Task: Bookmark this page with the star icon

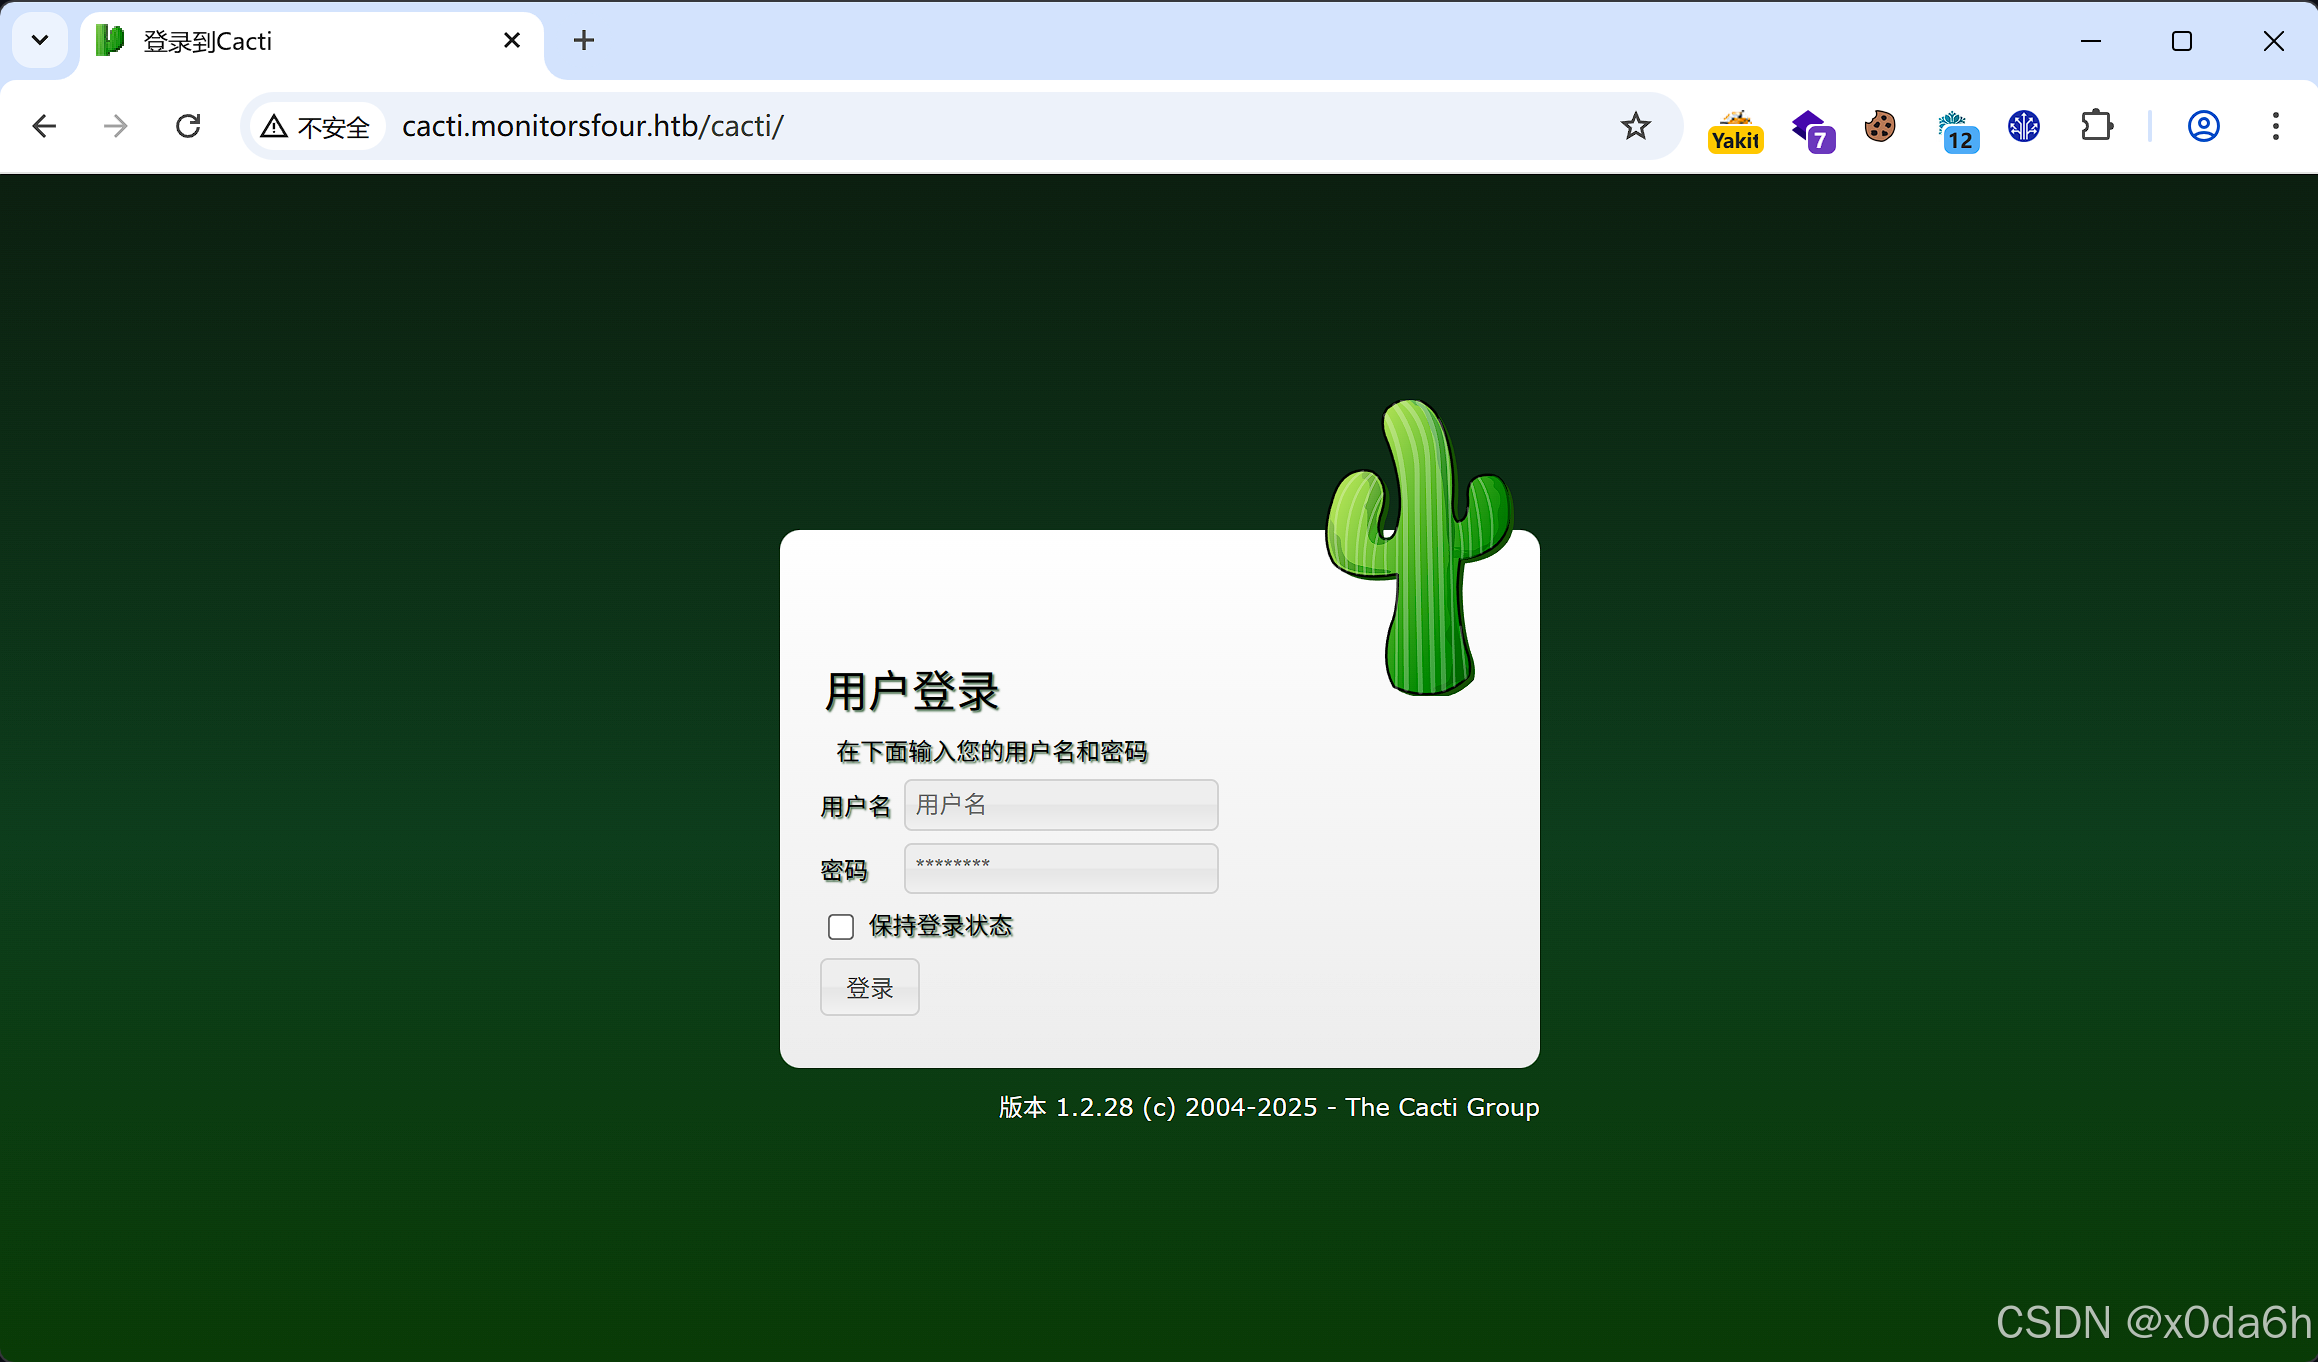Action: click(1636, 127)
